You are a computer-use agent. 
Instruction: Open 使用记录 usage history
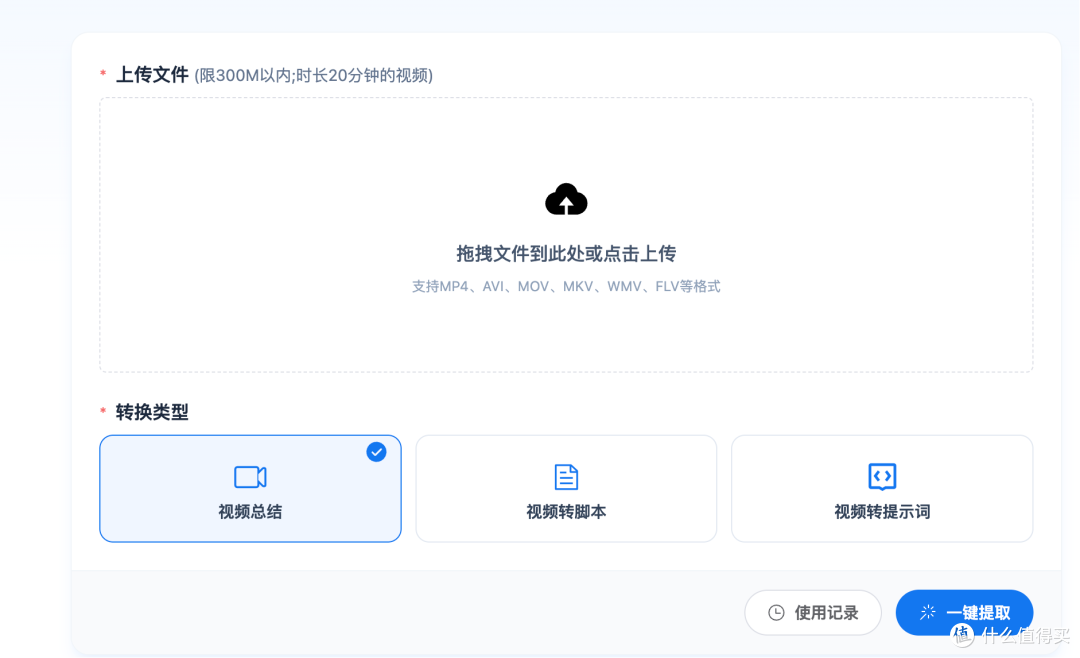(813, 613)
